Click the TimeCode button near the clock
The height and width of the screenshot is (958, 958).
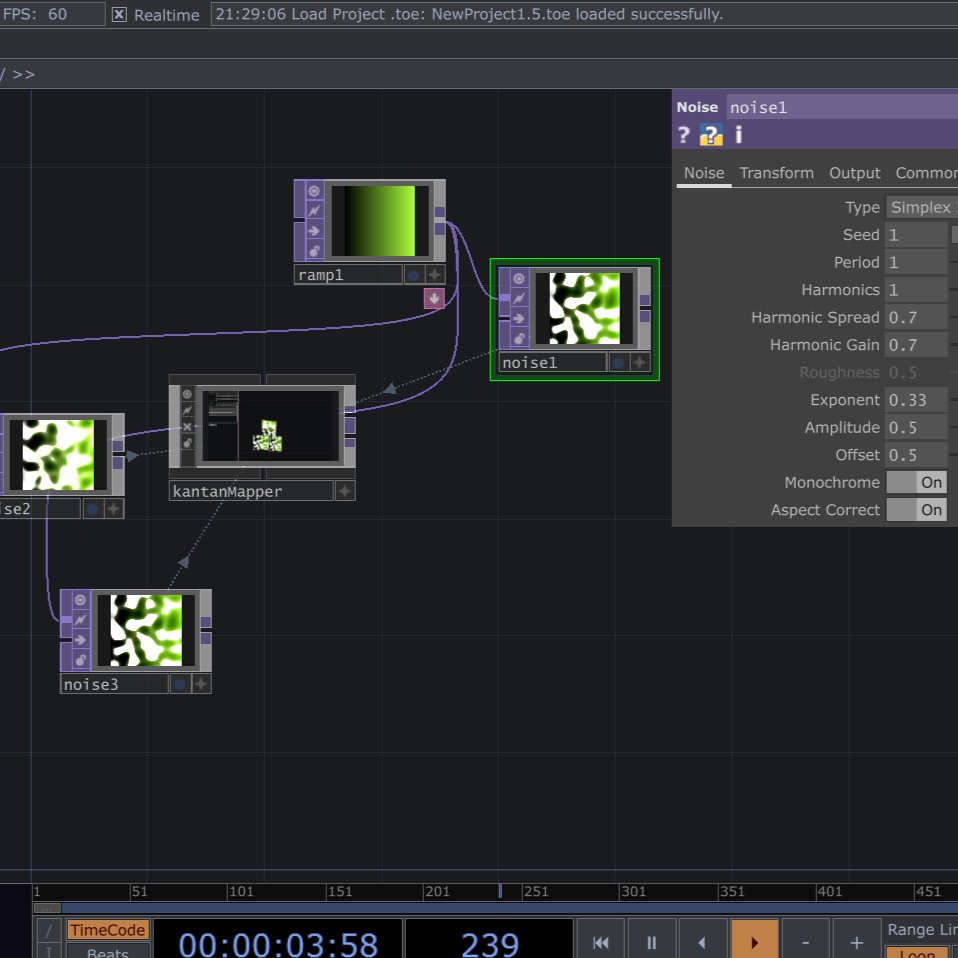[x=107, y=930]
